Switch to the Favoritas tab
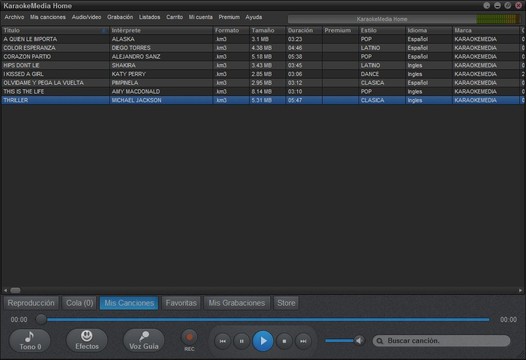 (x=181, y=303)
